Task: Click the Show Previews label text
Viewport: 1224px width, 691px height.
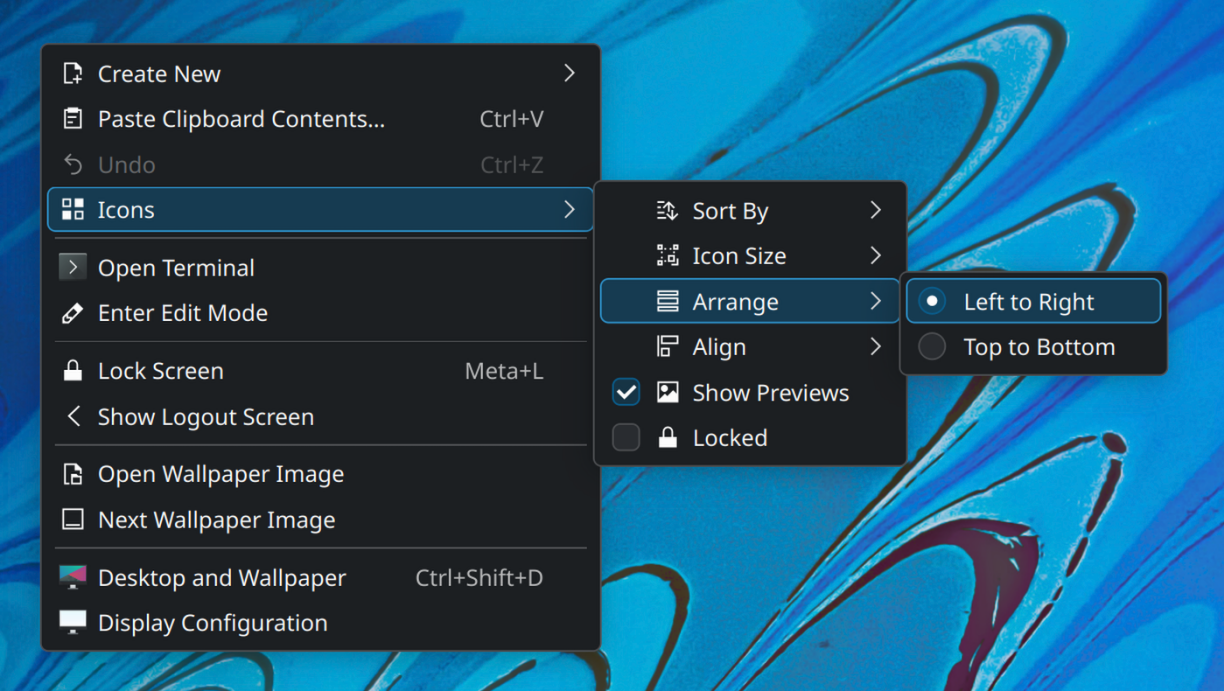Action: pyautogui.click(x=771, y=392)
